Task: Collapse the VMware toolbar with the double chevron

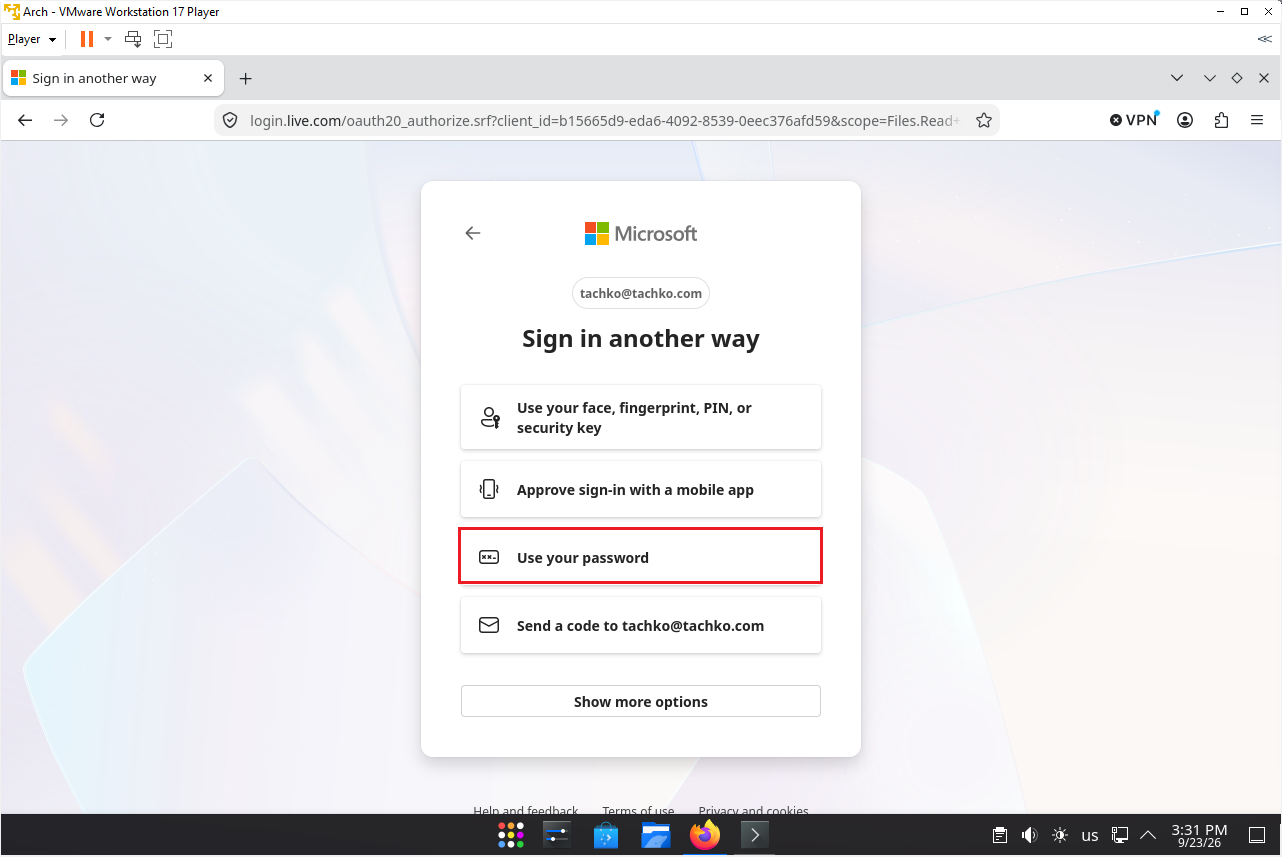Action: 1265,39
